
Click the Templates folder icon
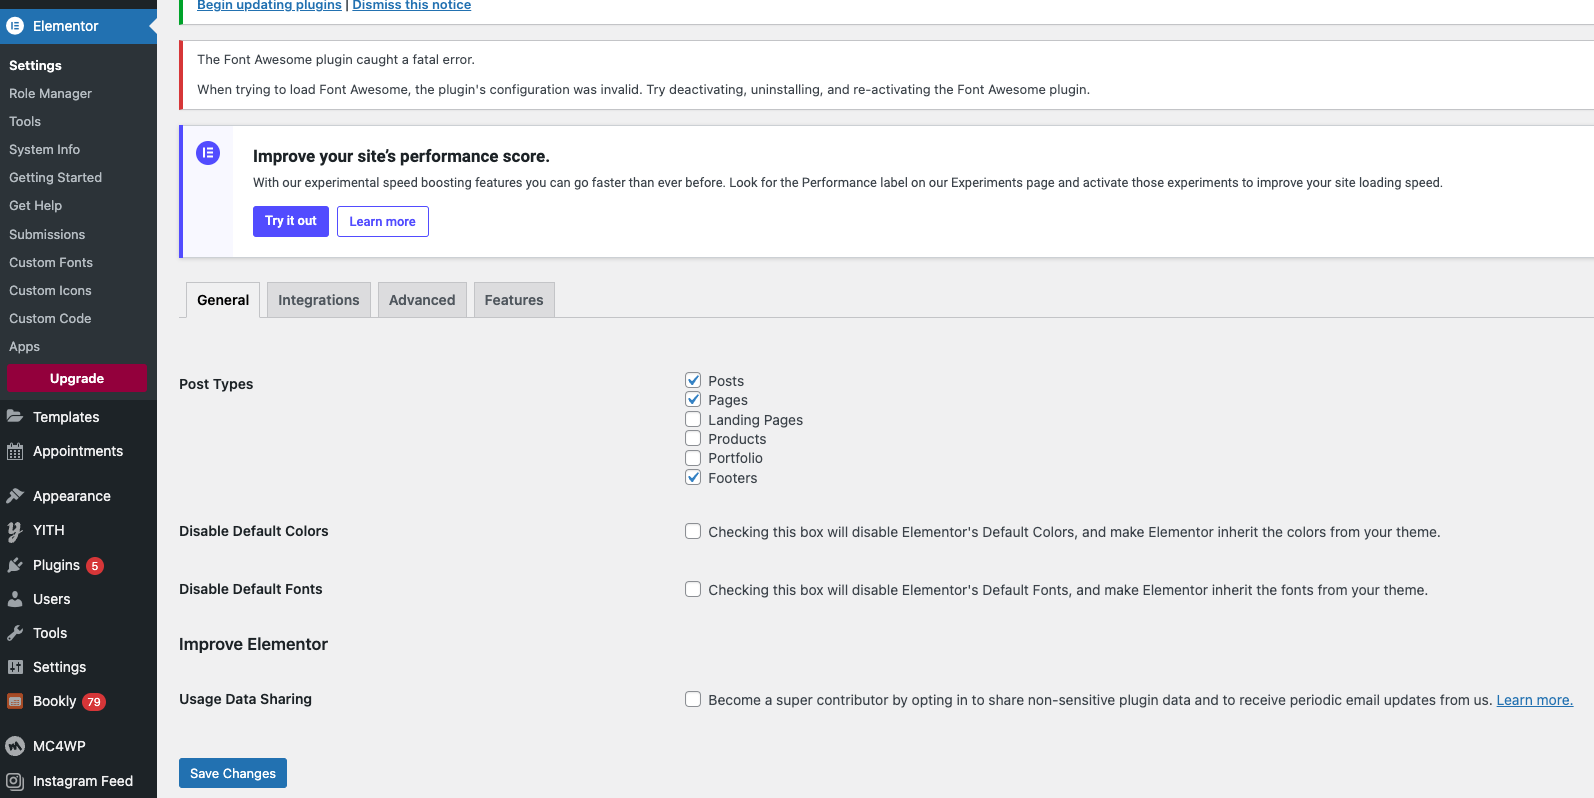[x=15, y=417]
